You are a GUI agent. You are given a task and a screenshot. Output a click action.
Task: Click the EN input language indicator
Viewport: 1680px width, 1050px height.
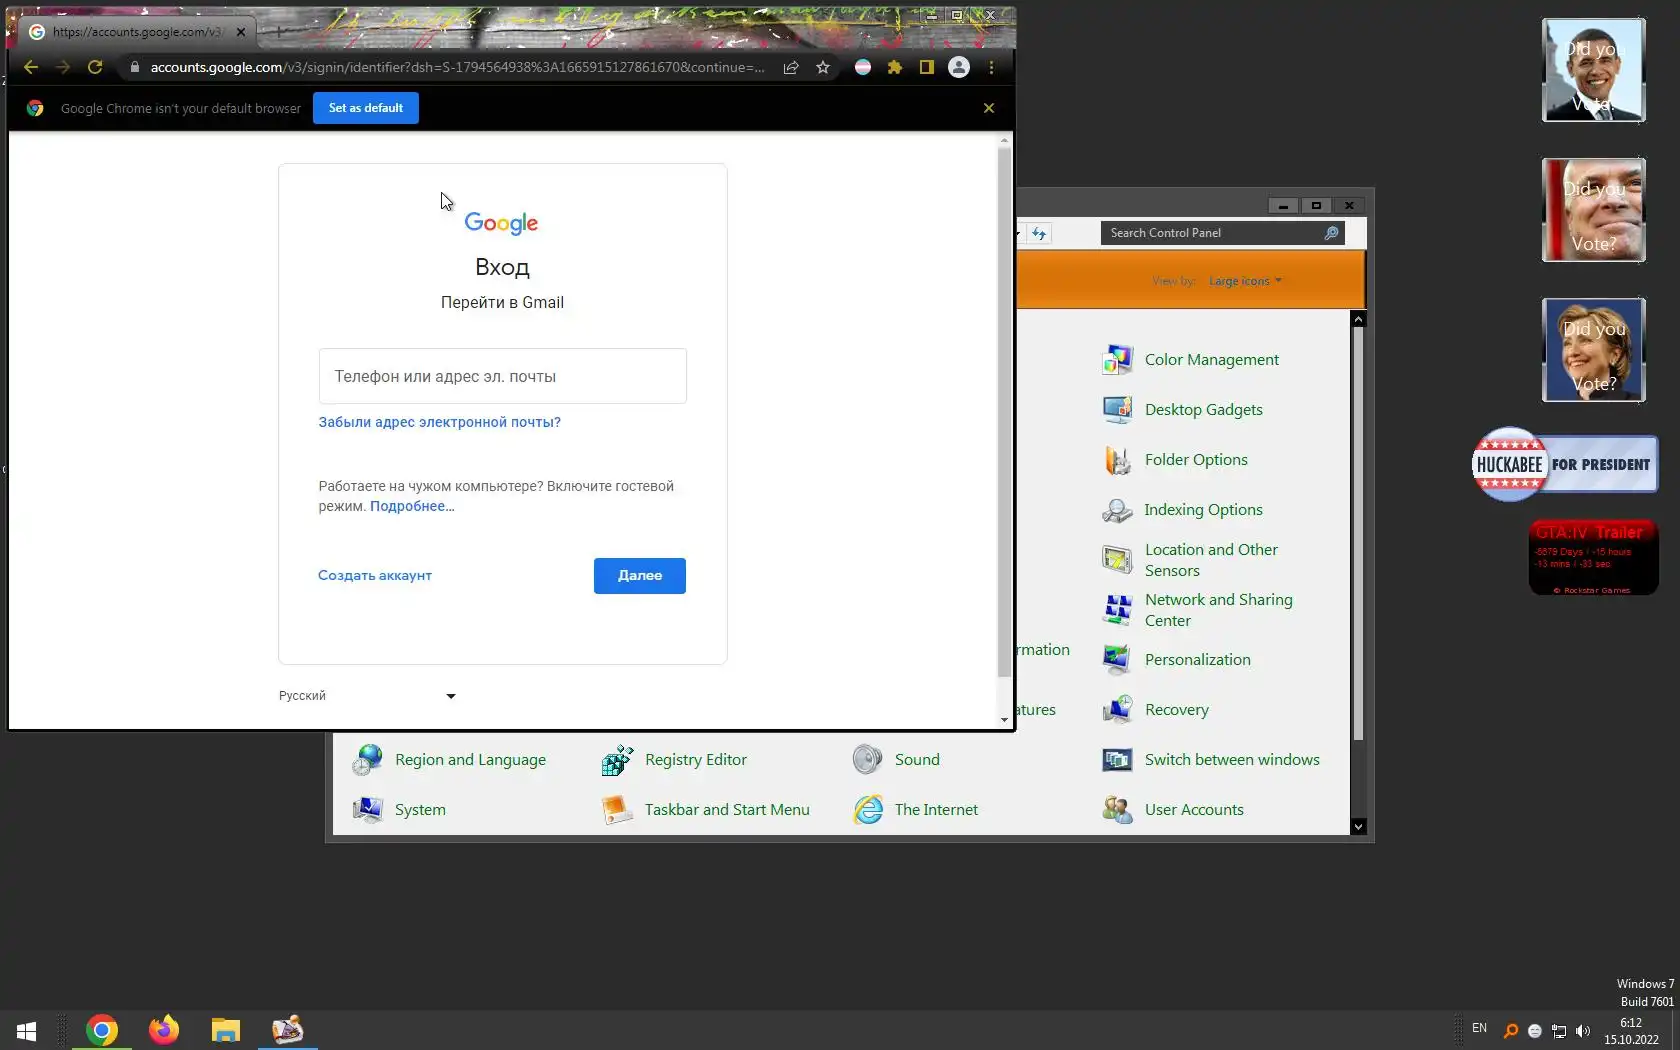[1480, 1028]
